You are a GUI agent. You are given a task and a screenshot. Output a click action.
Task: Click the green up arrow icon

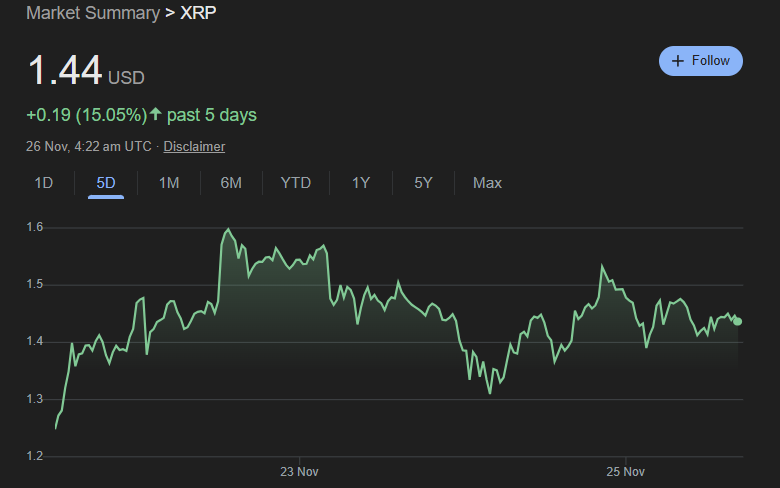pos(156,114)
